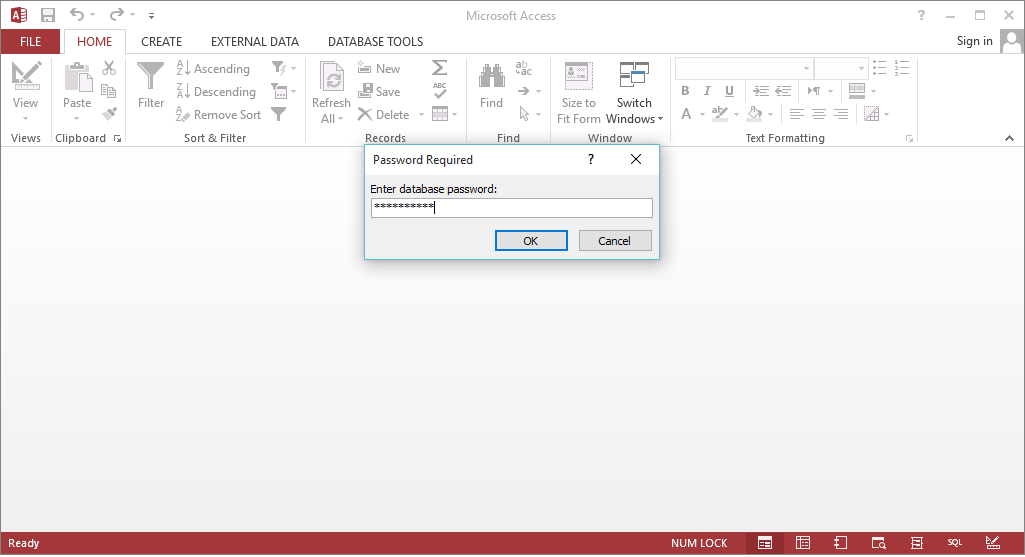Click the Save icon in quick access toolbar
The width and height of the screenshot is (1025, 557).
click(x=47, y=15)
